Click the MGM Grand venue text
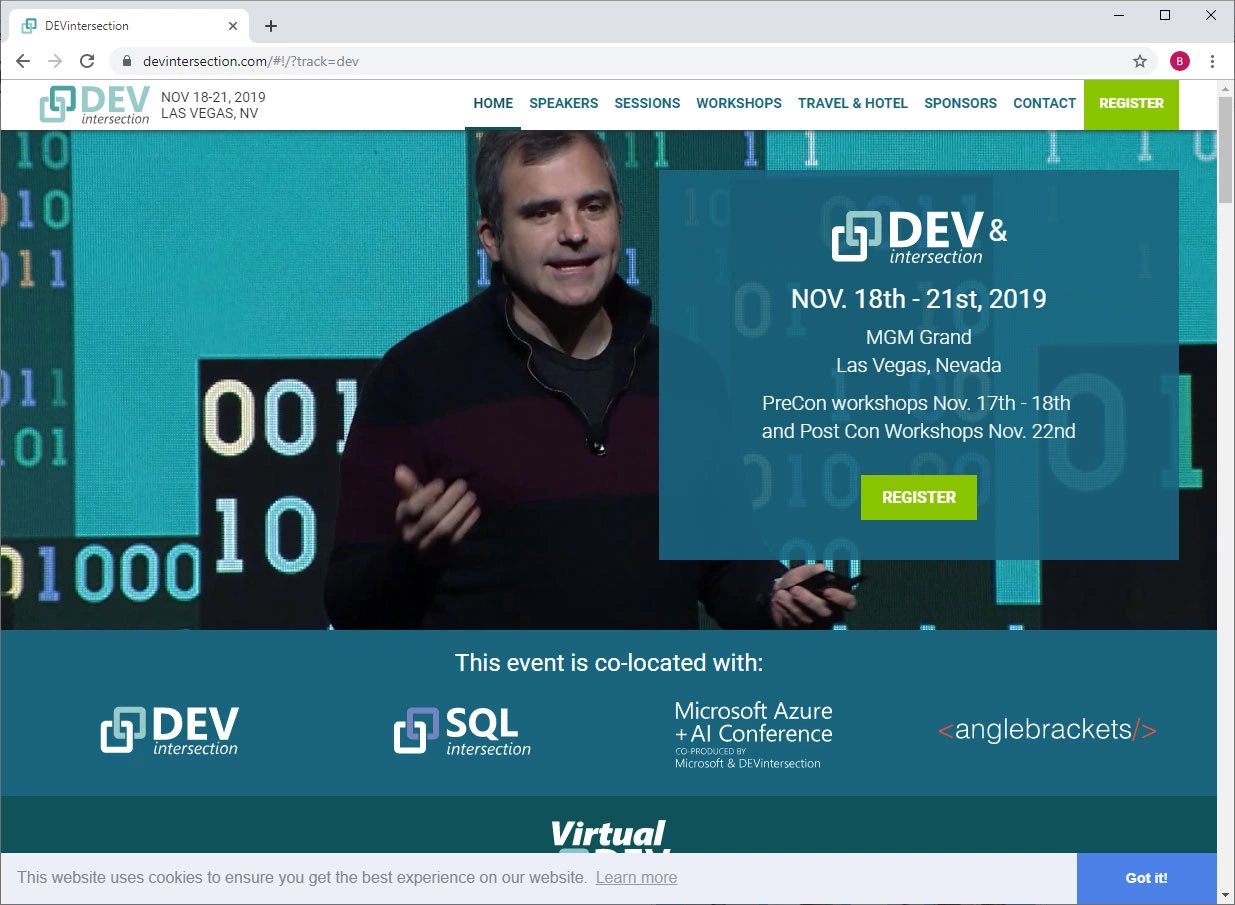 (919, 337)
